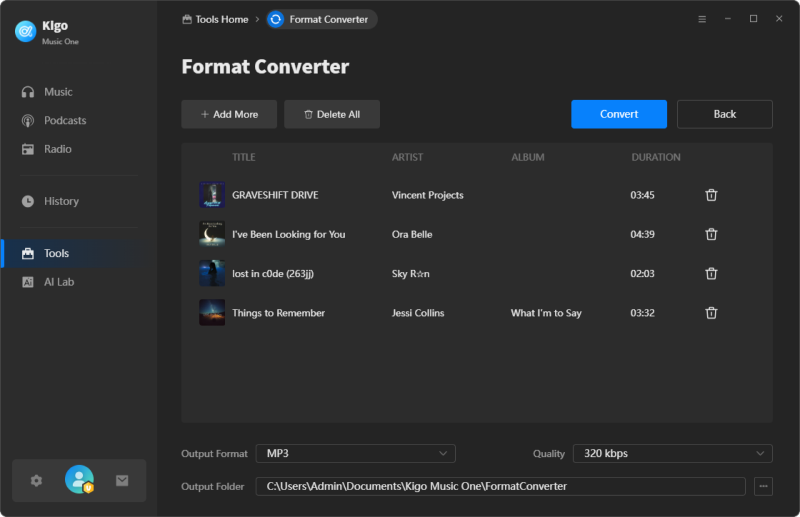Click artist Ora Belle
This screenshot has height=517, width=800.
pyautogui.click(x=412, y=234)
